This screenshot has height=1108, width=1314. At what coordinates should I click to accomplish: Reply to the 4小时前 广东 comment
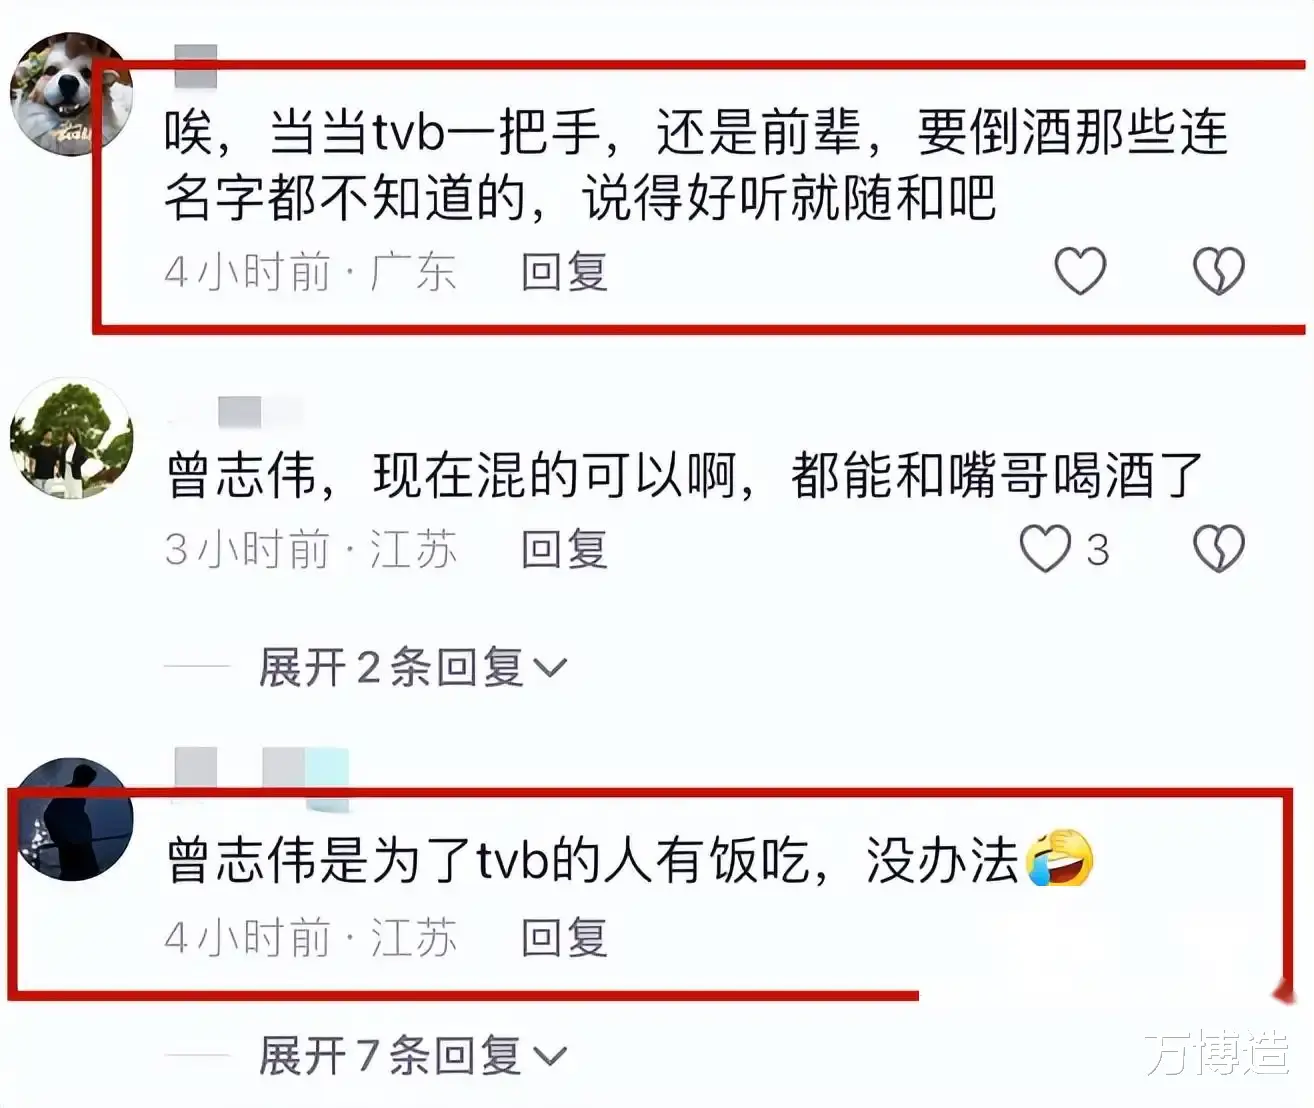point(565,272)
